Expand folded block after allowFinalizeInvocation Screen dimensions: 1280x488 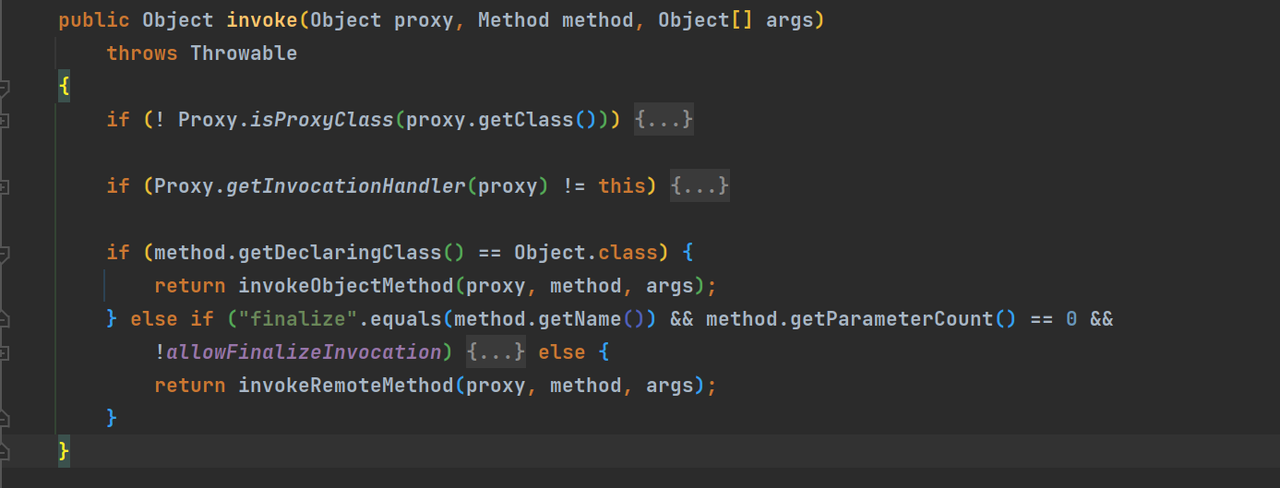(495, 352)
